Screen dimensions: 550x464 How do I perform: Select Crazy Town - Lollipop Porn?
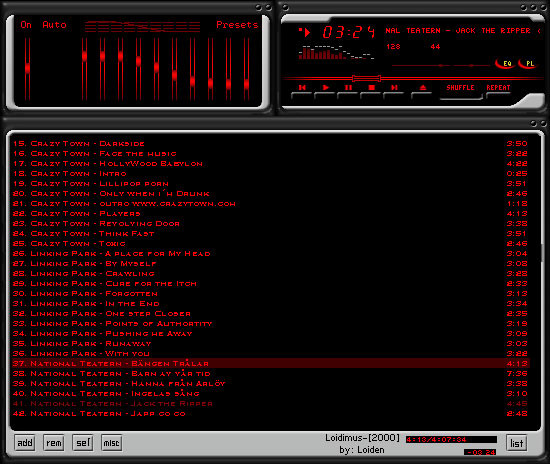pyautogui.click(x=270, y=183)
